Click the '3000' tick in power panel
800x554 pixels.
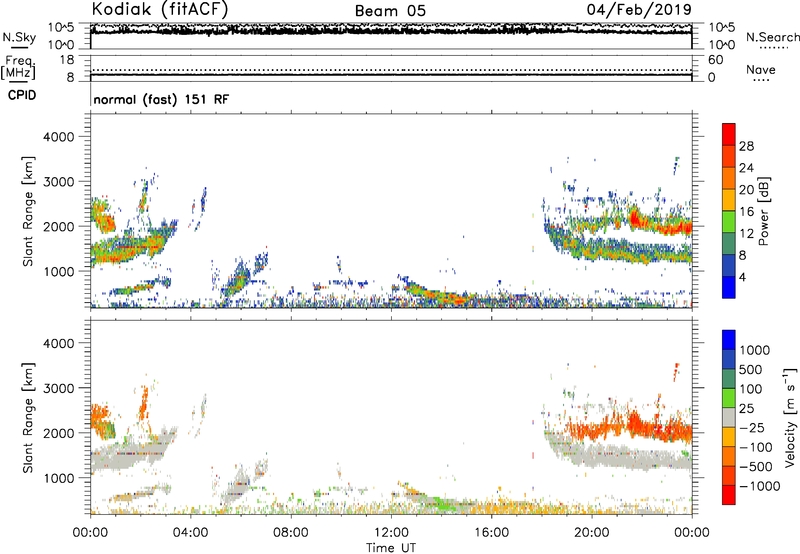[x=59, y=182]
